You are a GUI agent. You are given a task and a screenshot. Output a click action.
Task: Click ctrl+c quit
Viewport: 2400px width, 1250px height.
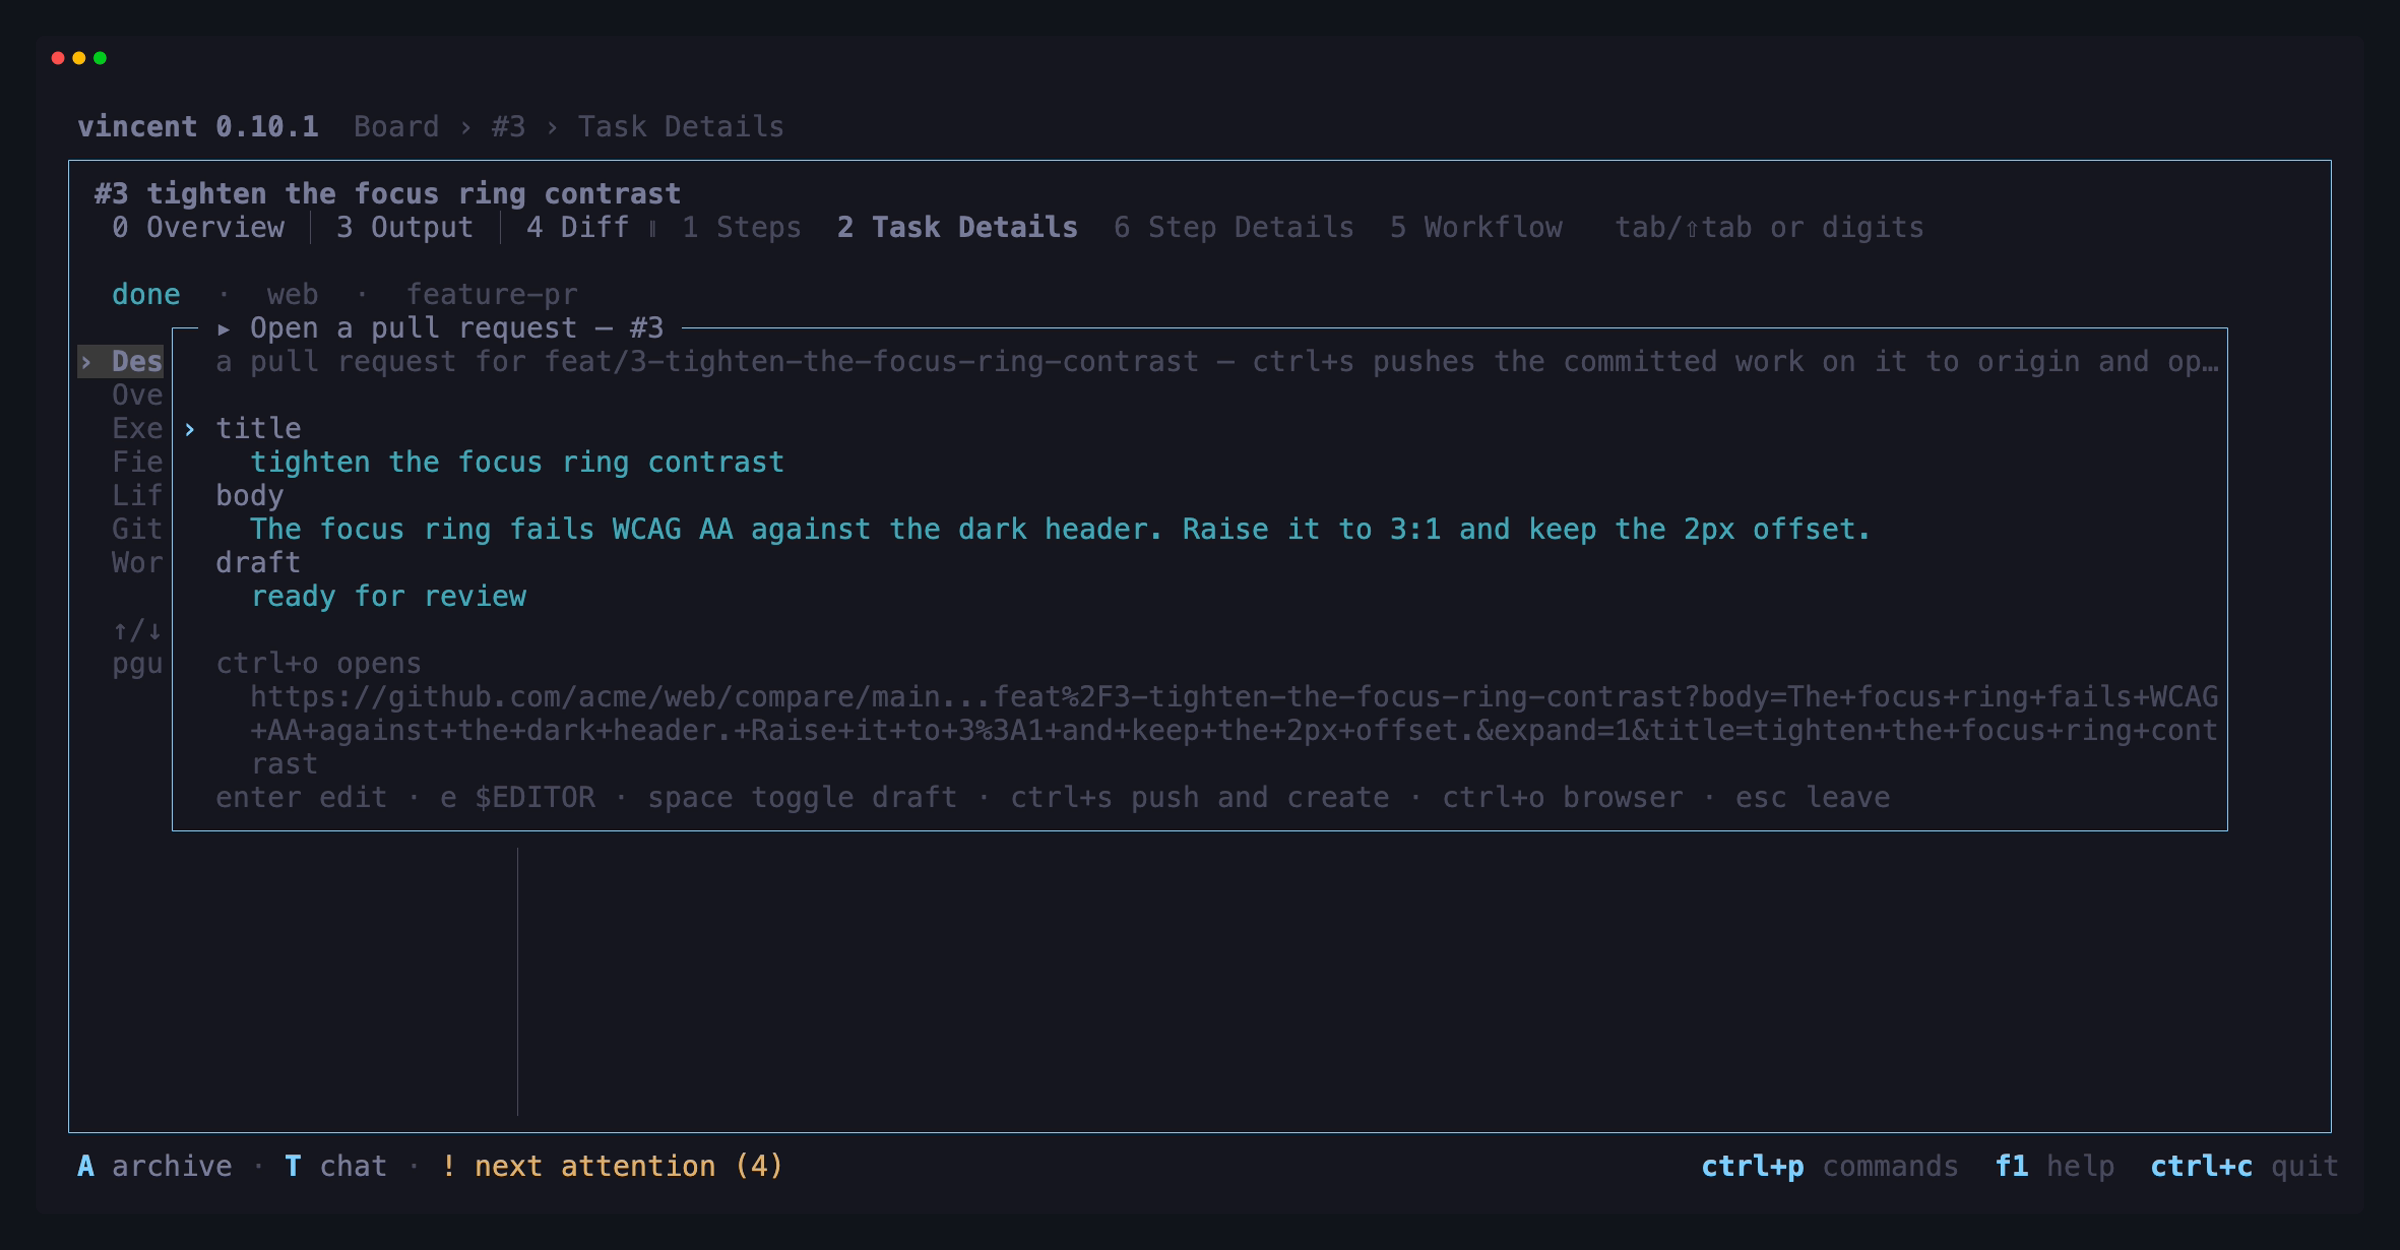[x=2244, y=1167]
